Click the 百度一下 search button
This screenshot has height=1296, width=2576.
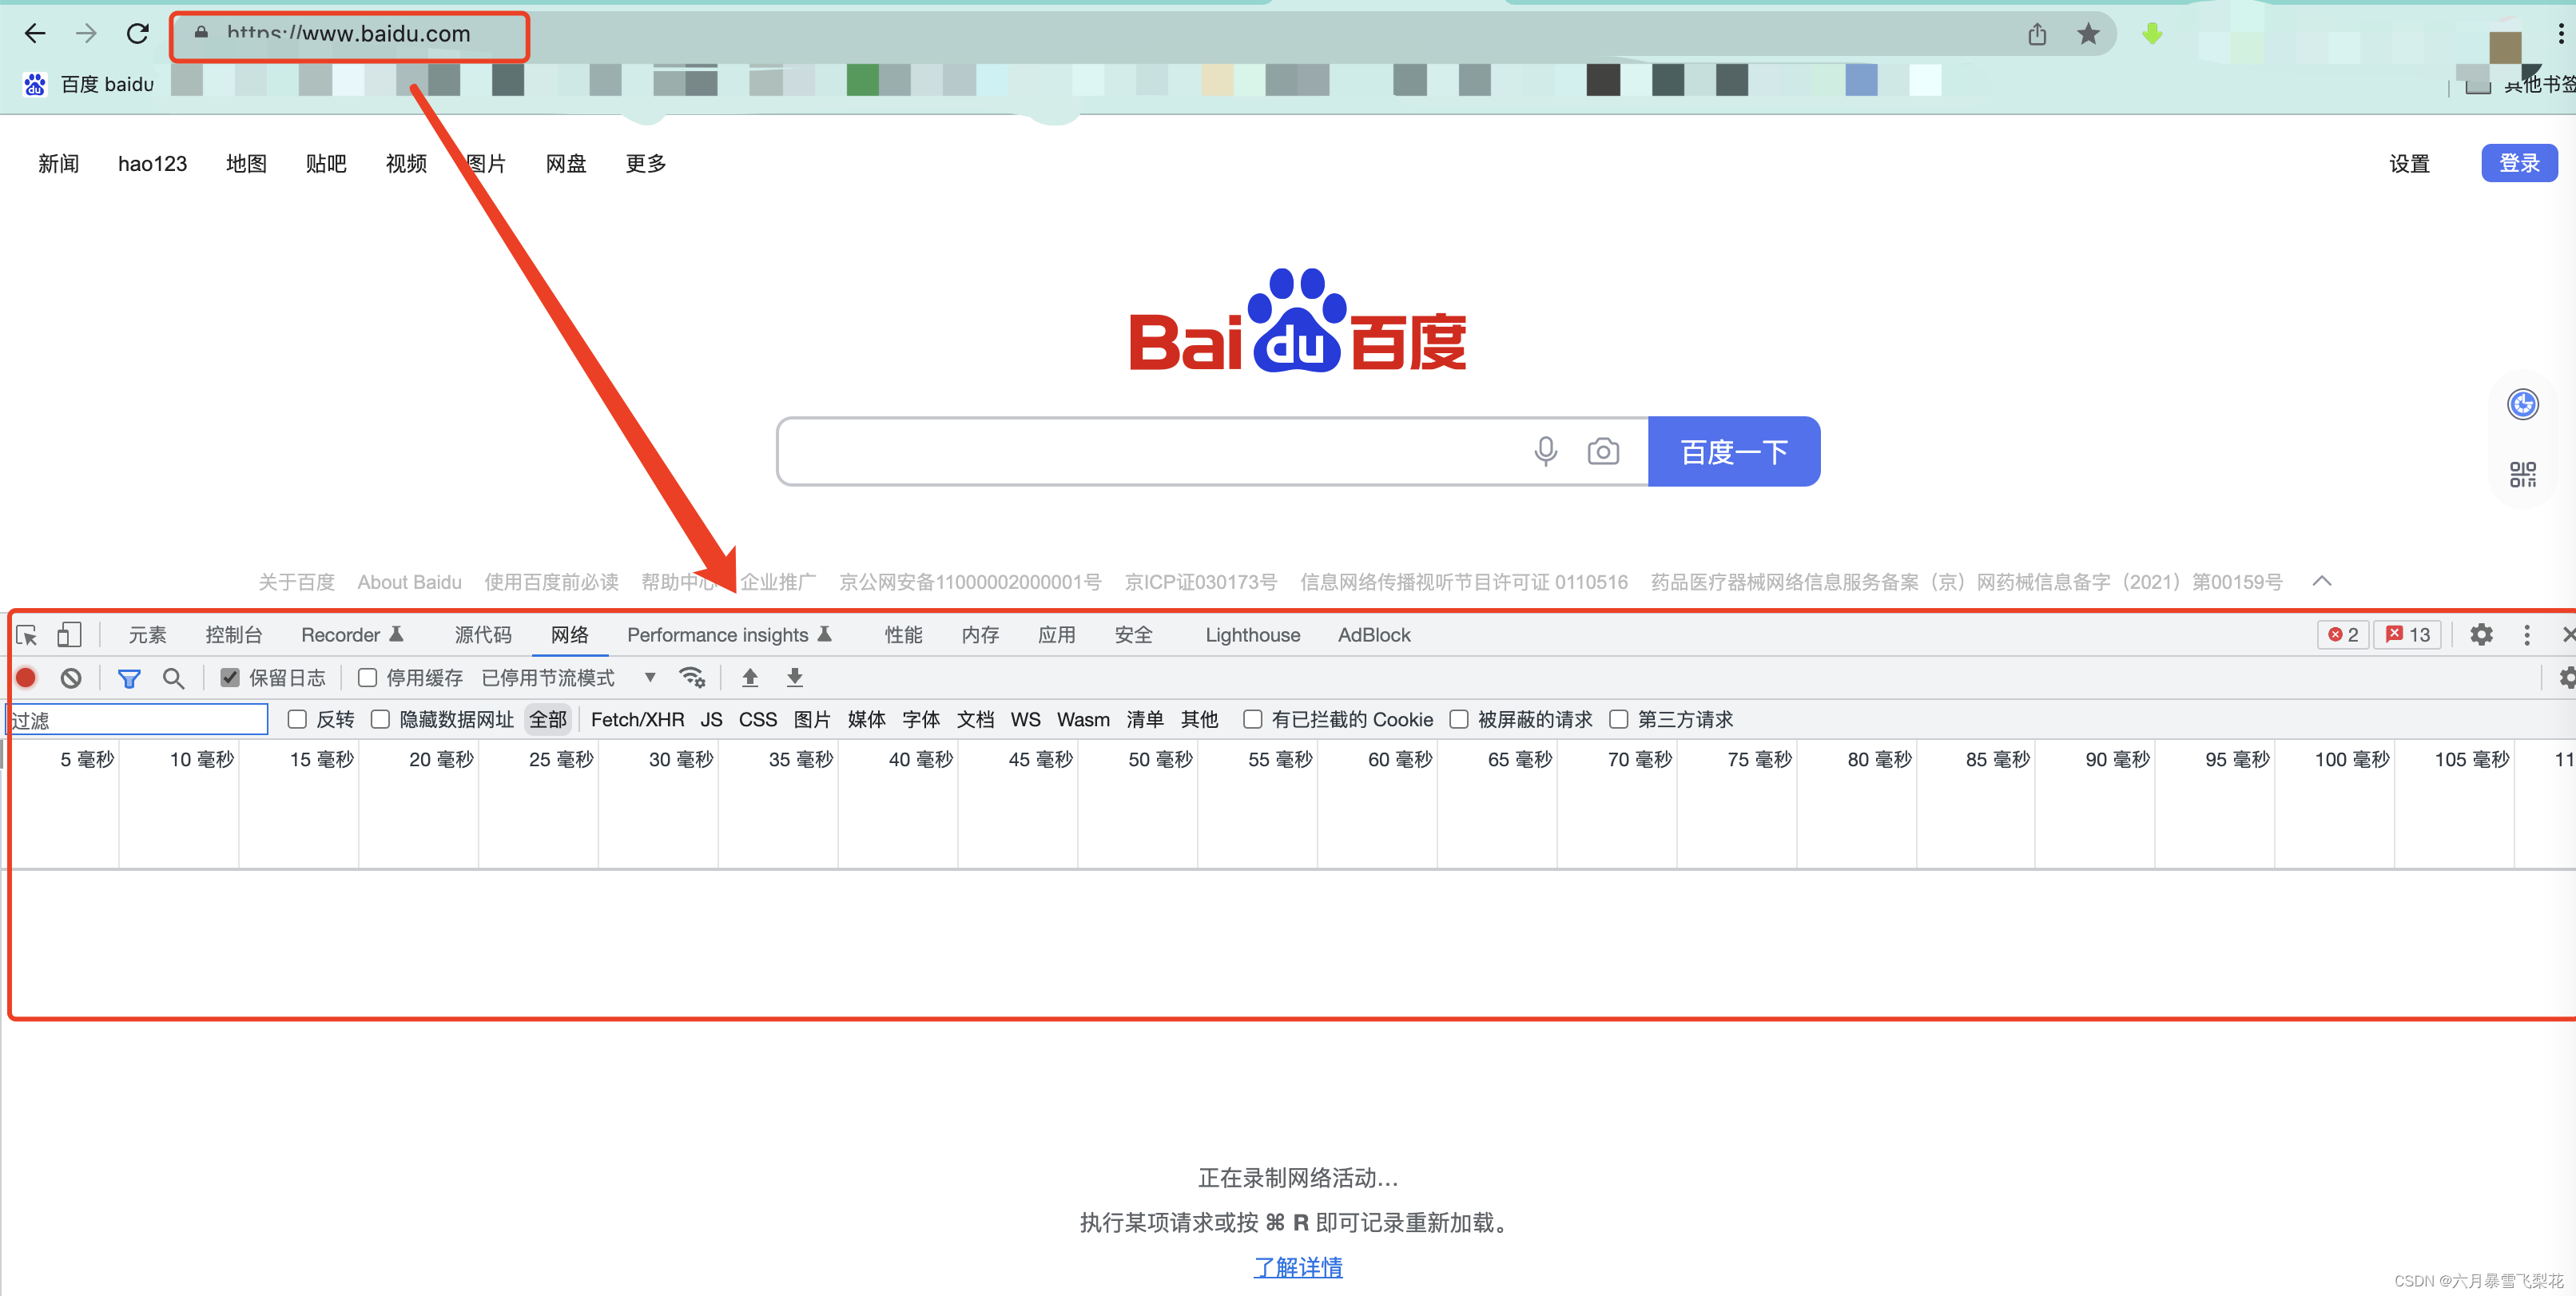click(x=1733, y=452)
